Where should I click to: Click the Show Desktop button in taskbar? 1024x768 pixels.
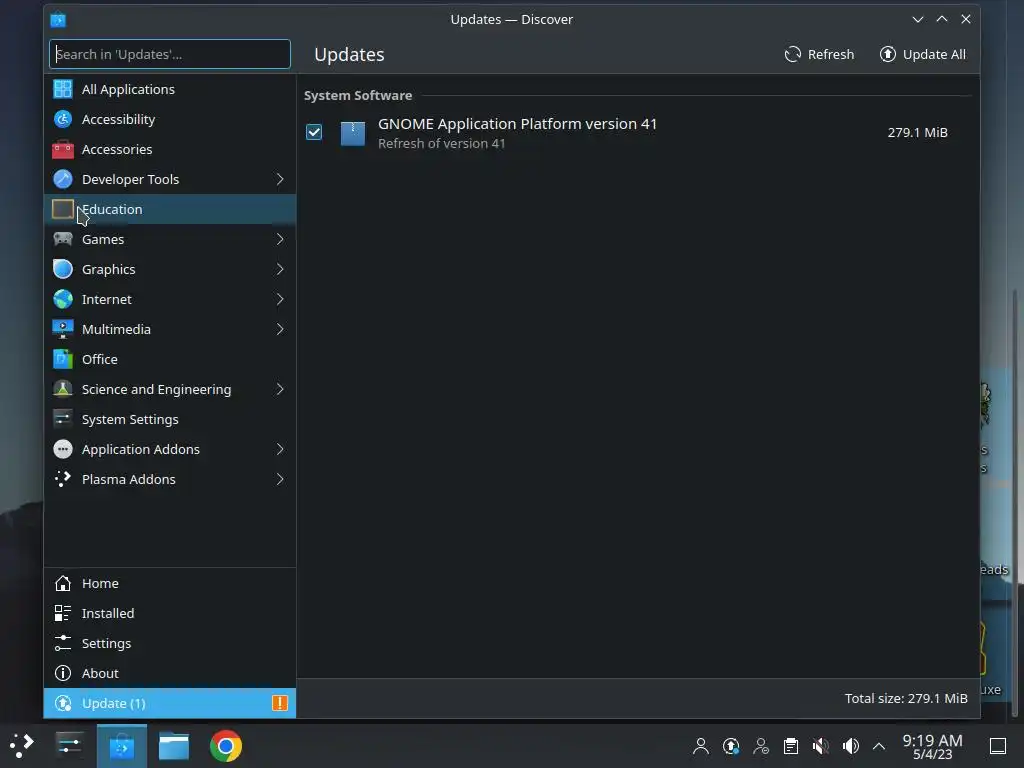998,746
